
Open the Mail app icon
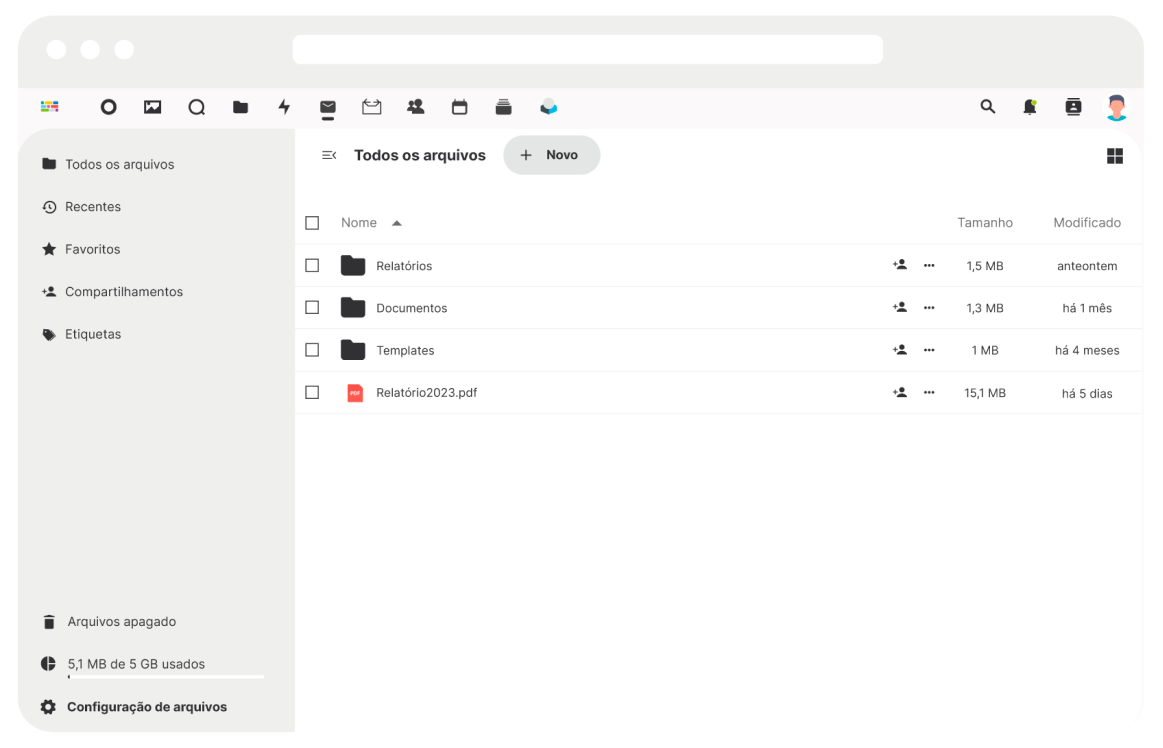(328, 107)
